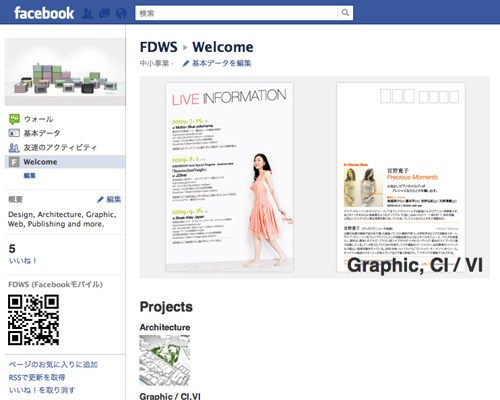Select the Welcome sidebar tab
This screenshot has width=500, height=400.
click(x=65, y=162)
